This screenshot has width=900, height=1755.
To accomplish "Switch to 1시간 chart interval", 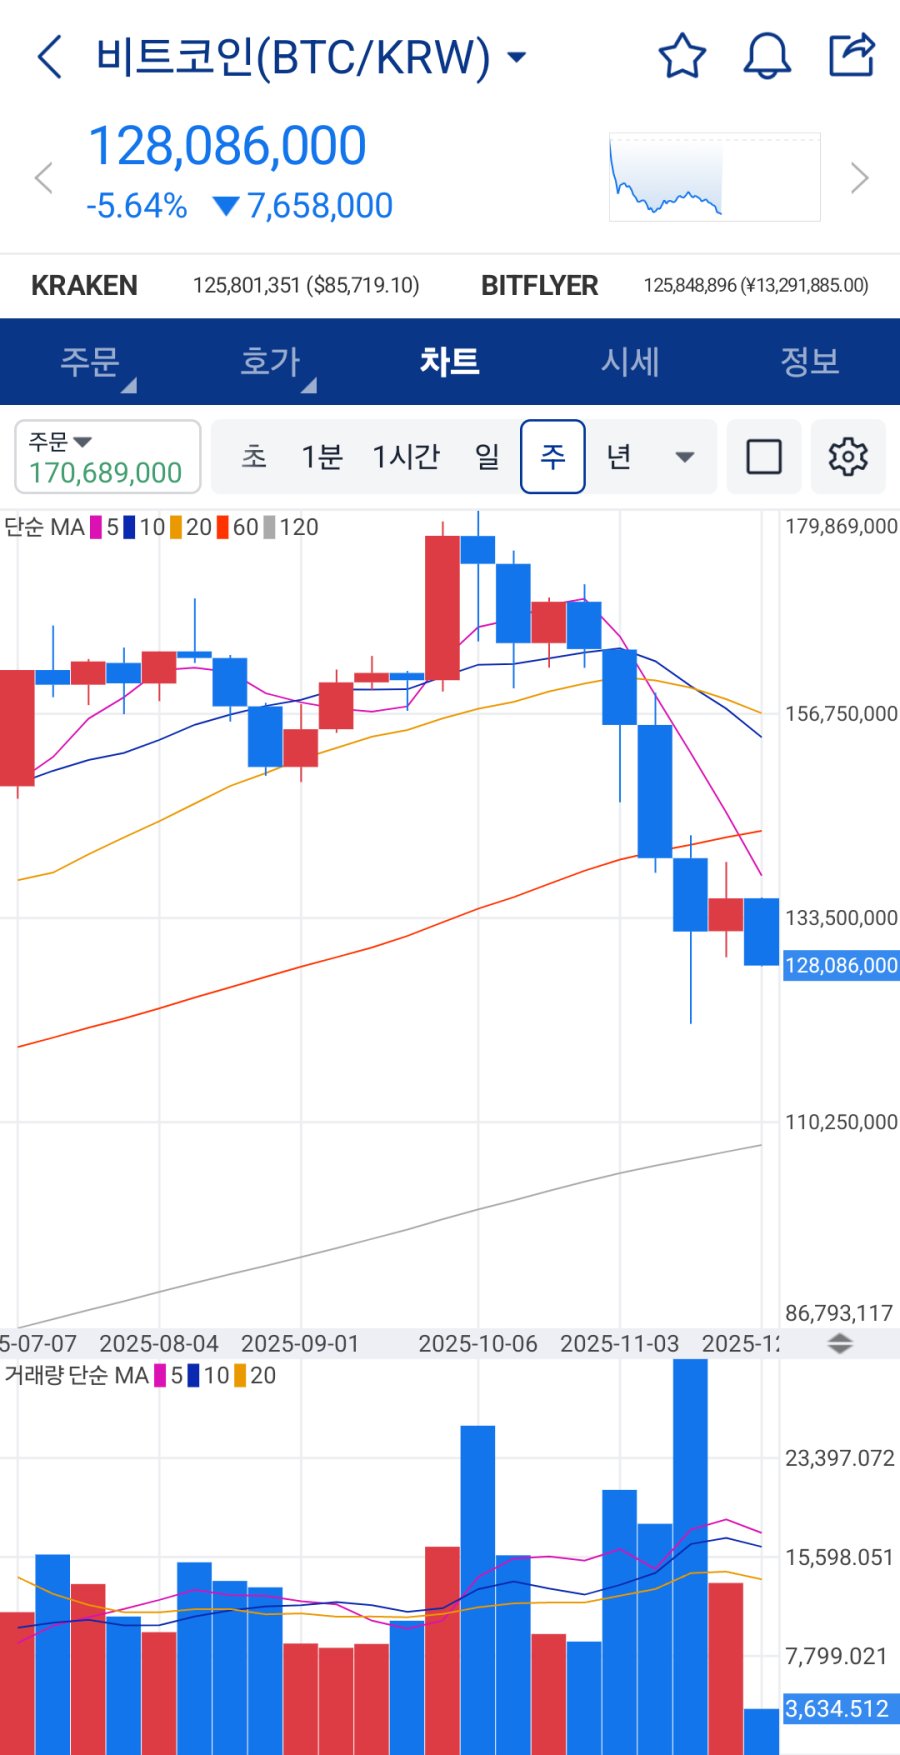I will [406, 457].
